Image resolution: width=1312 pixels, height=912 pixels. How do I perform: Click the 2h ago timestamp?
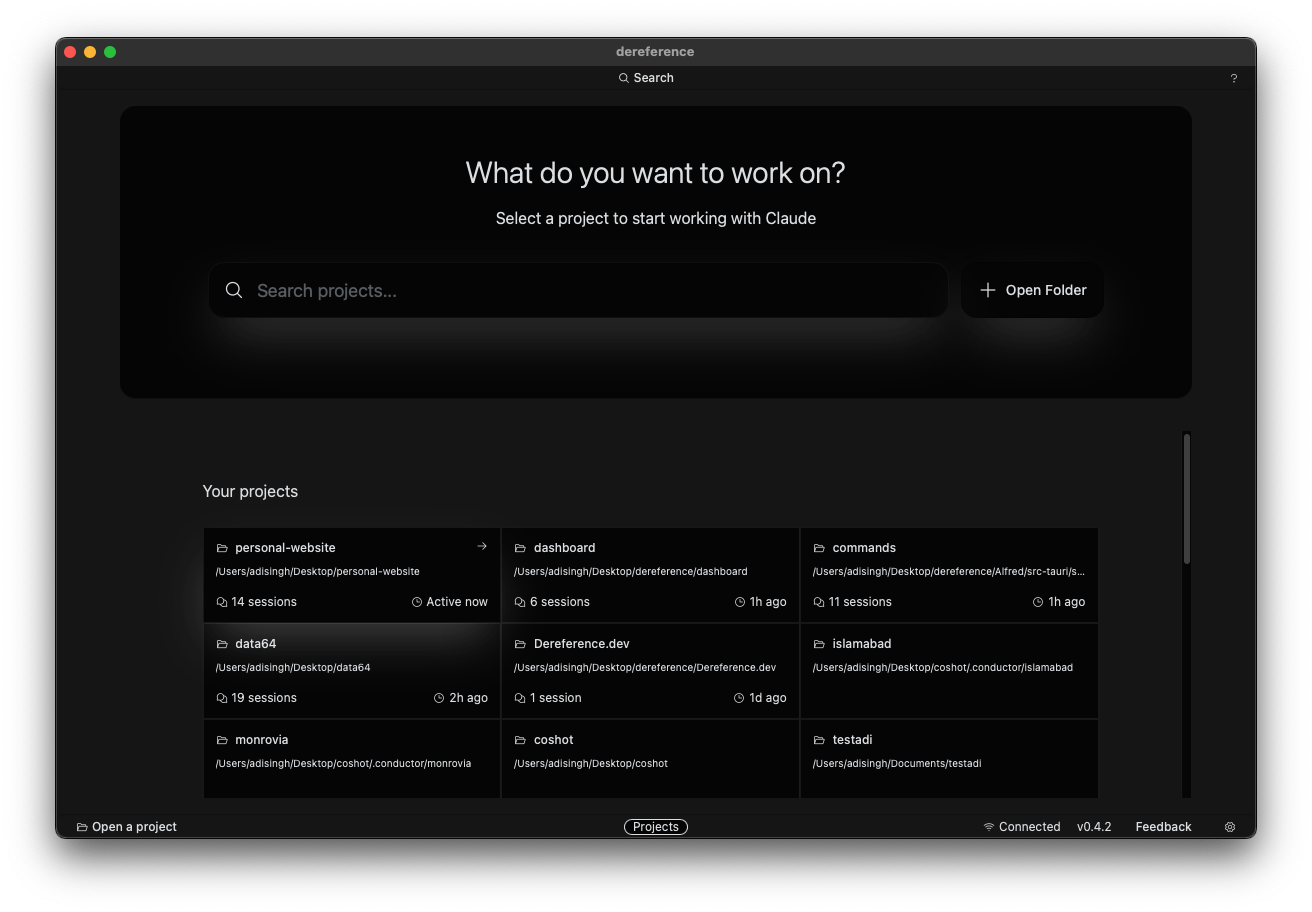click(x=468, y=698)
